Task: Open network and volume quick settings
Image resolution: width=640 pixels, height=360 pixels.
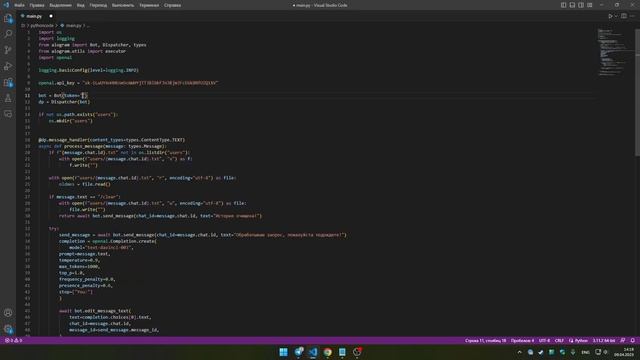Action: [x=602, y=352]
